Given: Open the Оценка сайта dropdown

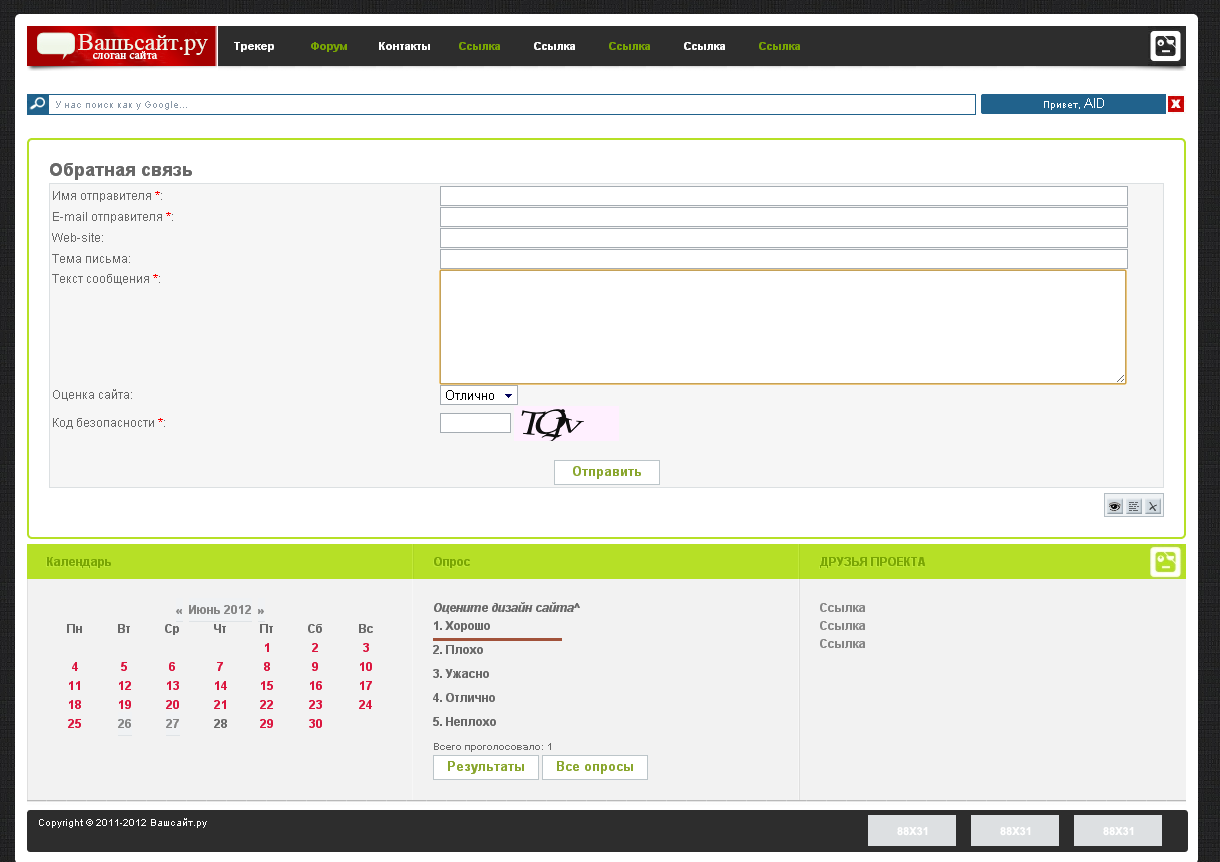Looking at the screenshot, I should pyautogui.click(x=479, y=396).
